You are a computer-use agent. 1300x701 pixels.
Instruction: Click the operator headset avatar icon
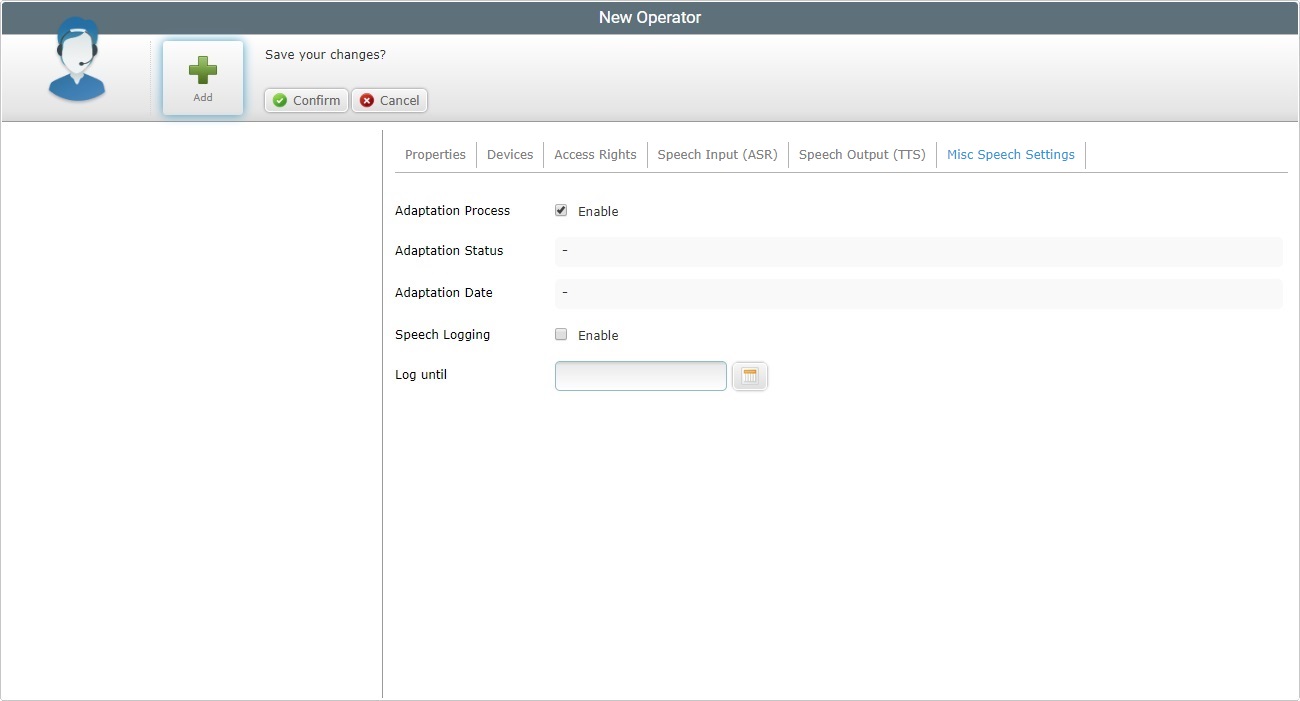point(77,62)
